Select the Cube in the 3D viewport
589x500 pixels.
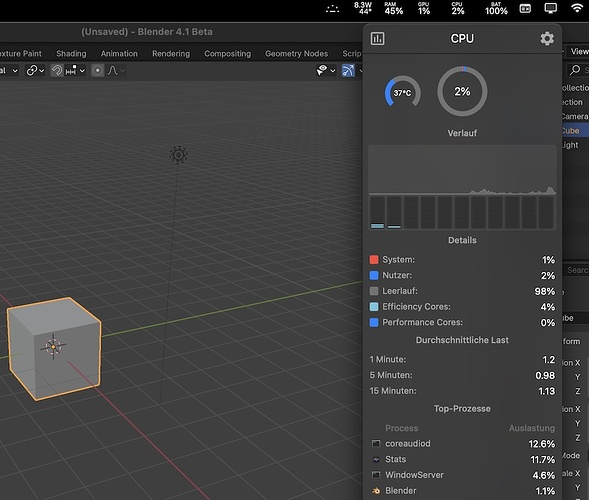coord(54,348)
